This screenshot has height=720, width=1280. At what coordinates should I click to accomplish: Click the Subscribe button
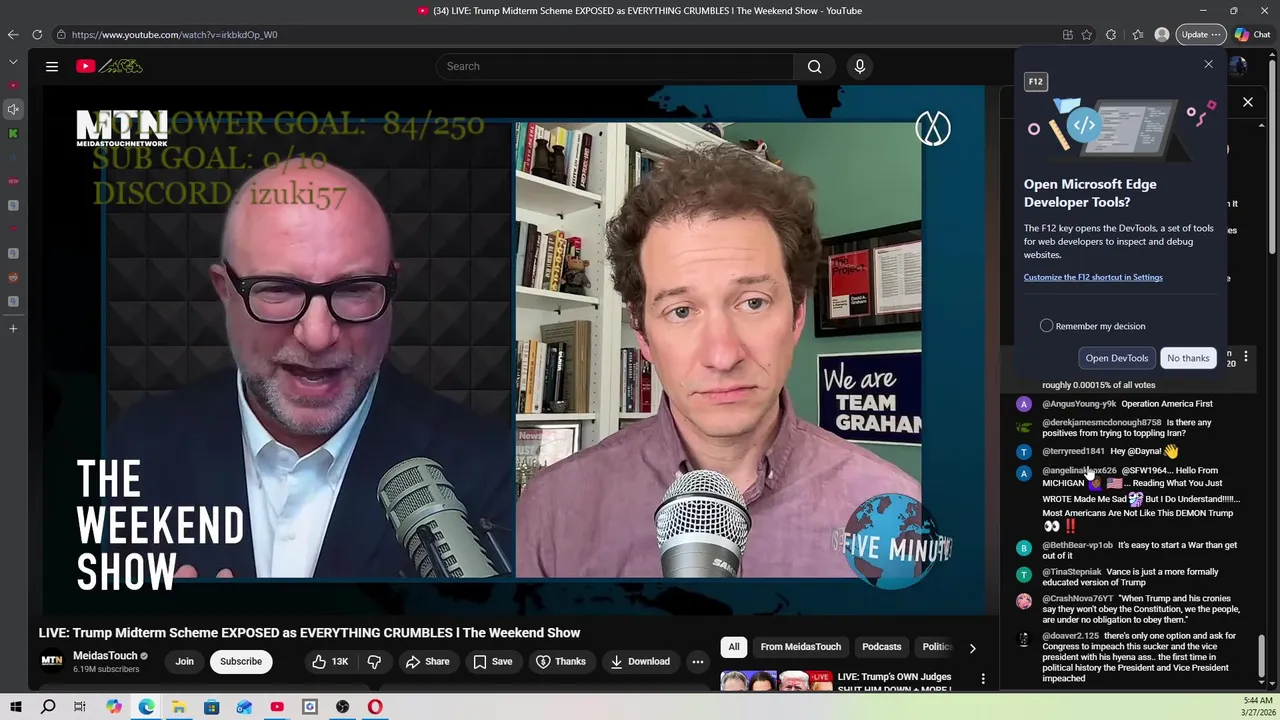[241, 661]
